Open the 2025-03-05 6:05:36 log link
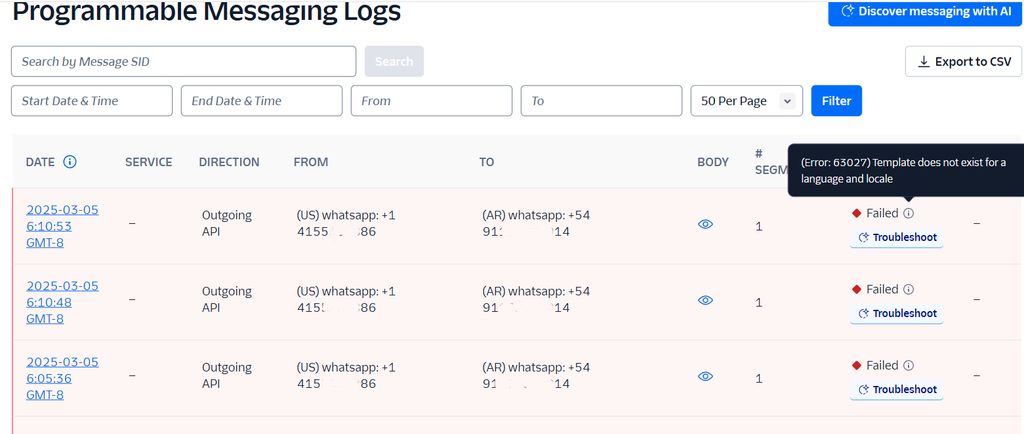Screen dimensions: 1024x434 pos(62,377)
